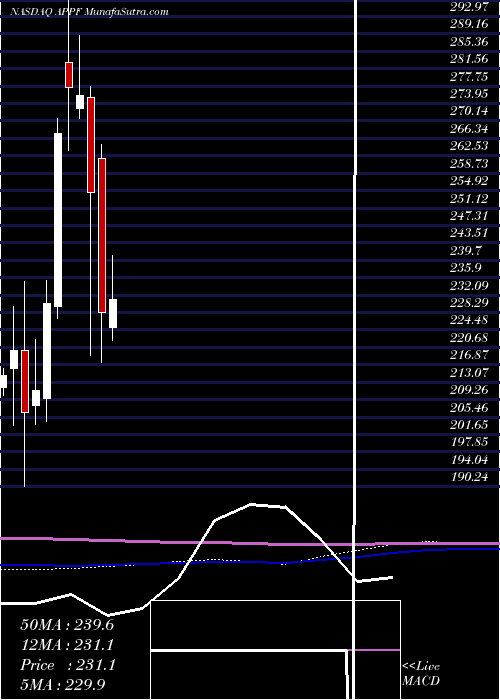
Task: Click the 12MA : 231.1 readout
Action: point(67,645)
